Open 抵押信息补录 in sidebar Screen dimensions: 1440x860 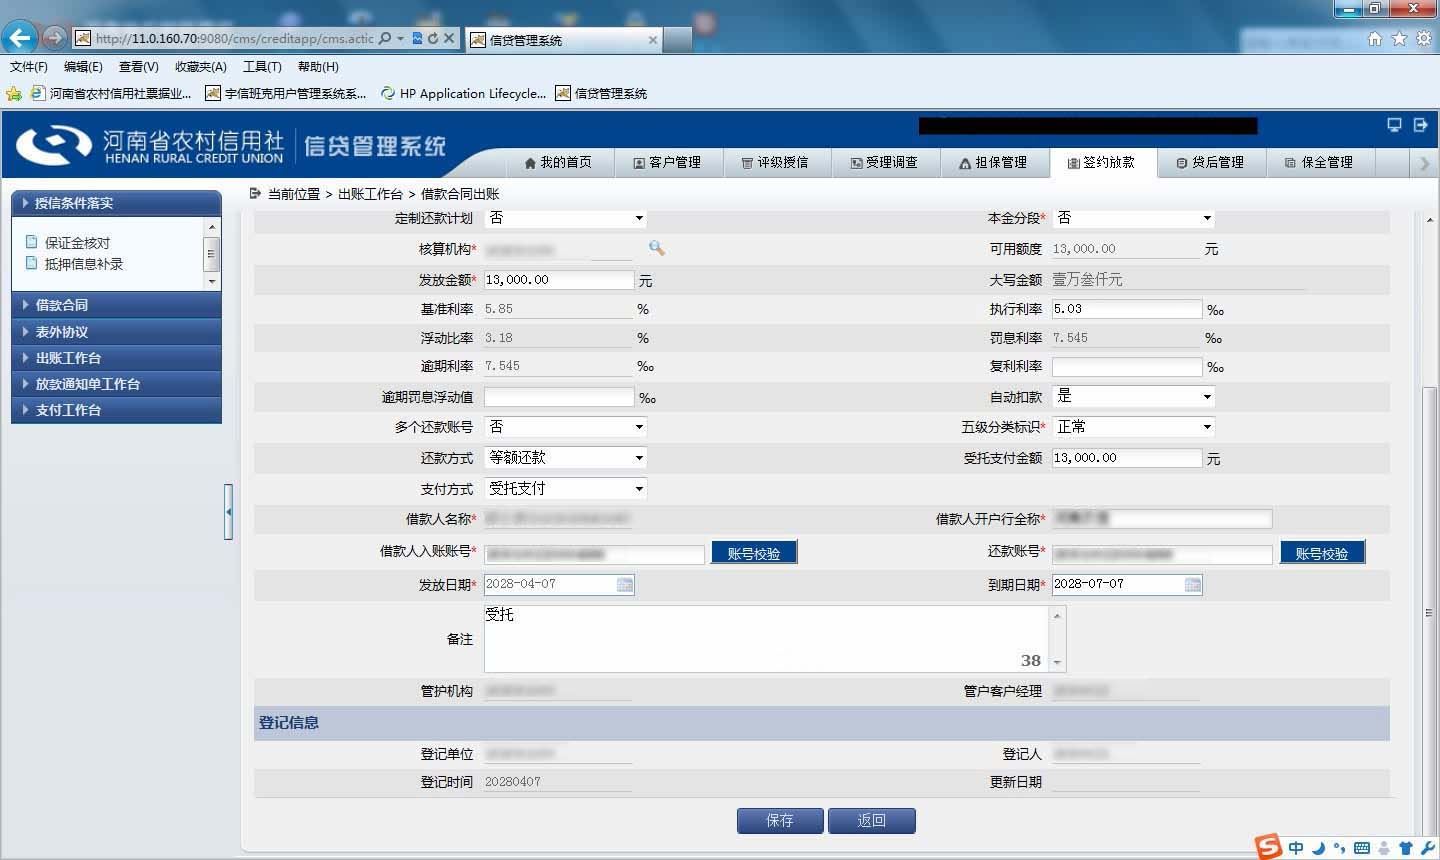coord(84,264)
